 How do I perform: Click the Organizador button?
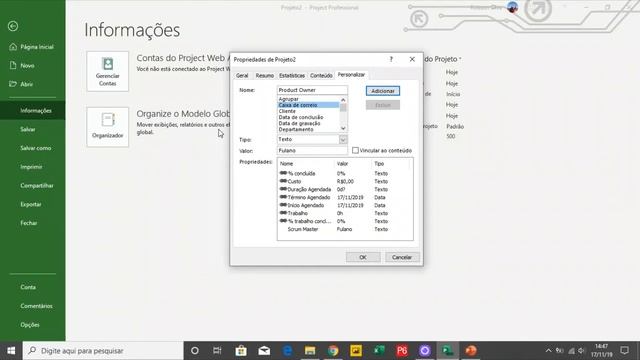click(108, 127)
